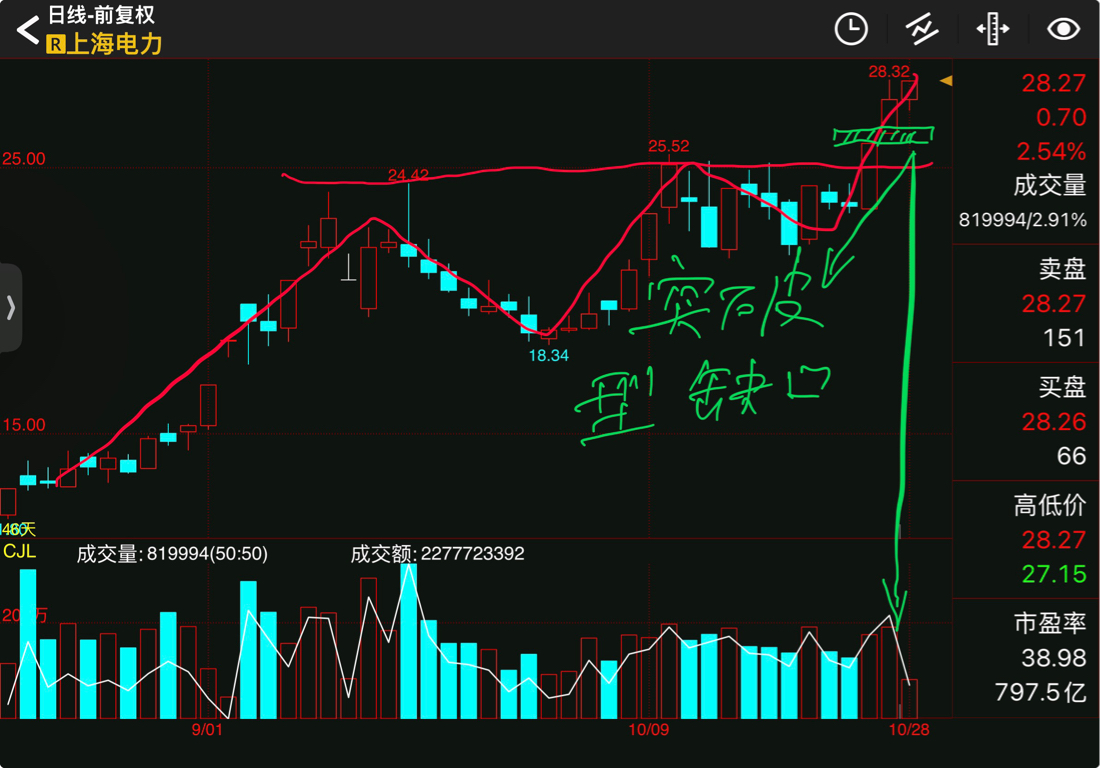
Task: Go back using the top-left arrow
Action: pos(27,30)
